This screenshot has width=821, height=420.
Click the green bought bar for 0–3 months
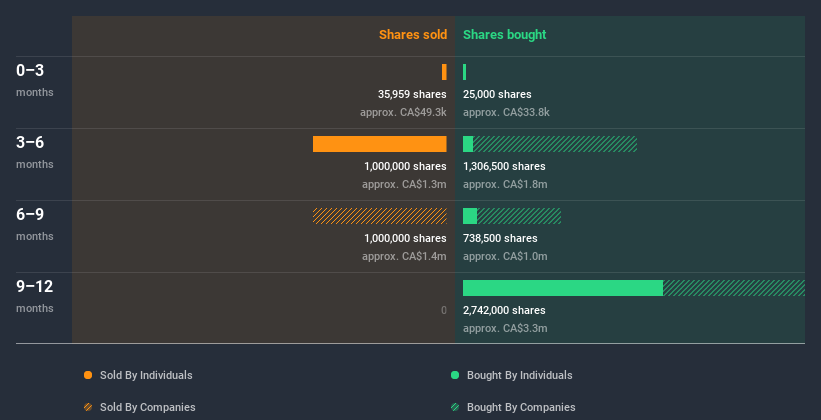point(464,72)
